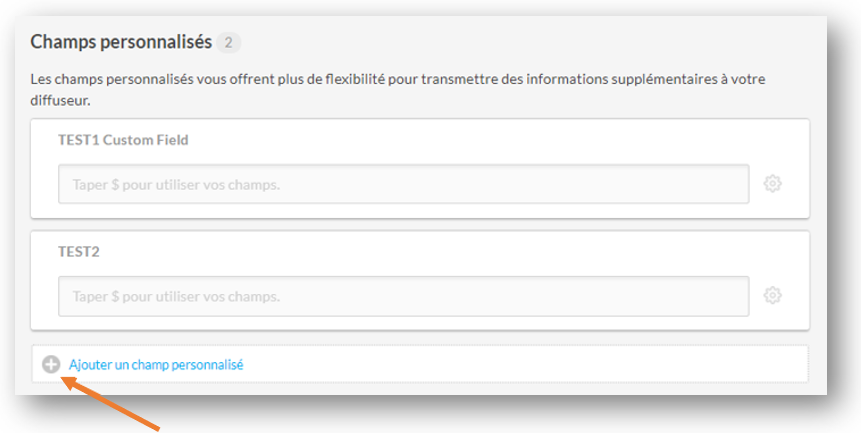
Task: Click empty area of add-field row
Action: point(550,365)
